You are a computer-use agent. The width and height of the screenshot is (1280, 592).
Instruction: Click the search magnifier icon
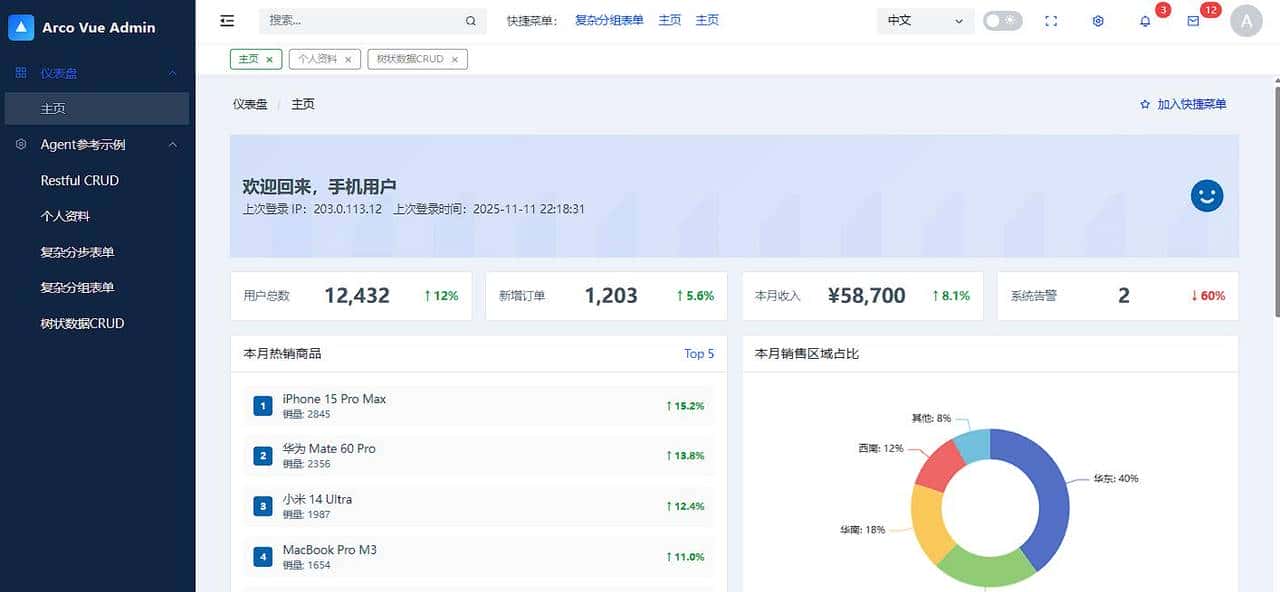point(470,19)
